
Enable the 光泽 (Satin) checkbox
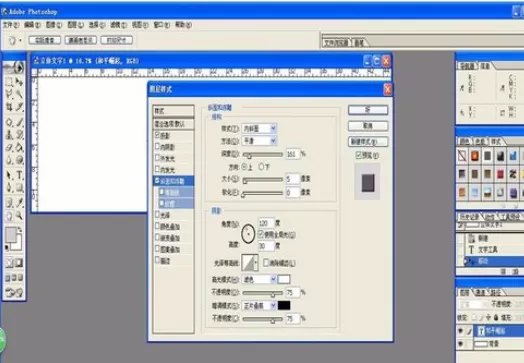pyautogui.click(x=157, y=214)
